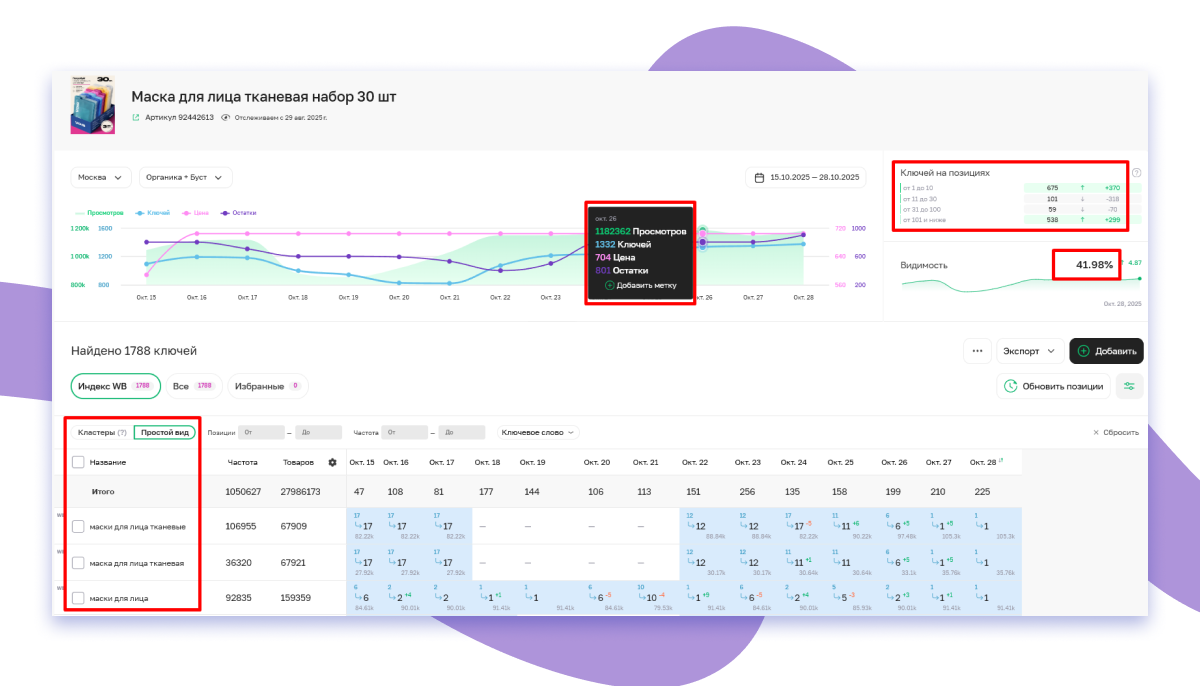Viewport: 1200px width, 686px height.
Task: Switch to the Избранные tab
Action: [x=268, y=386]
